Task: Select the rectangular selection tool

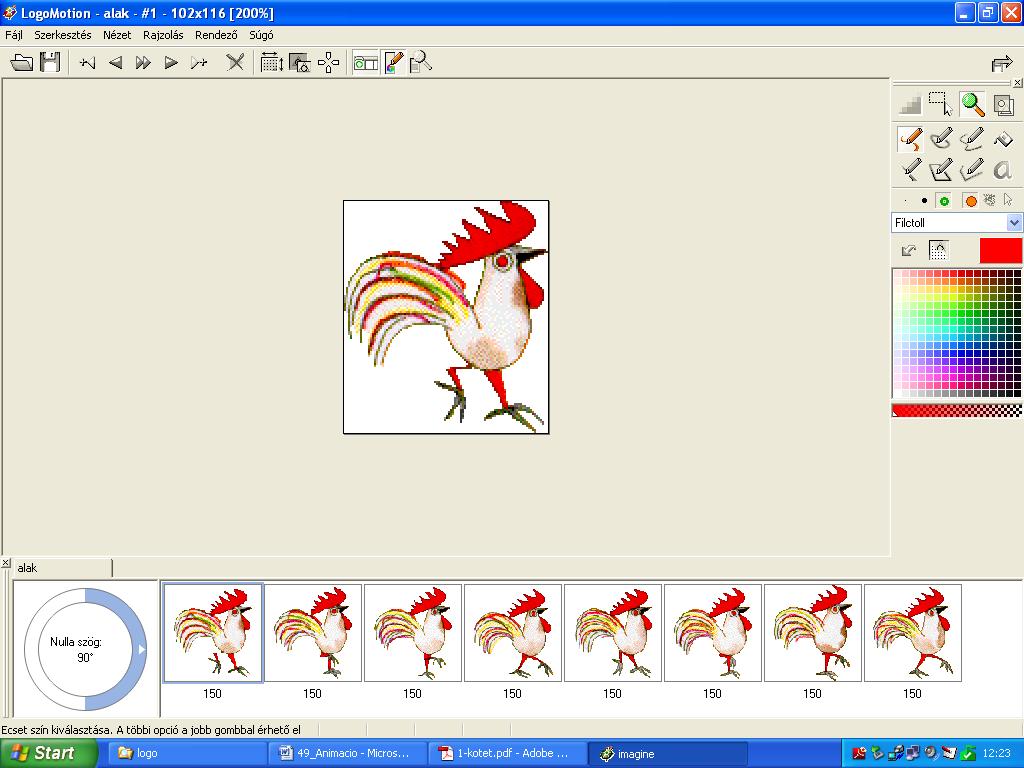Action: tap(941, 104)
